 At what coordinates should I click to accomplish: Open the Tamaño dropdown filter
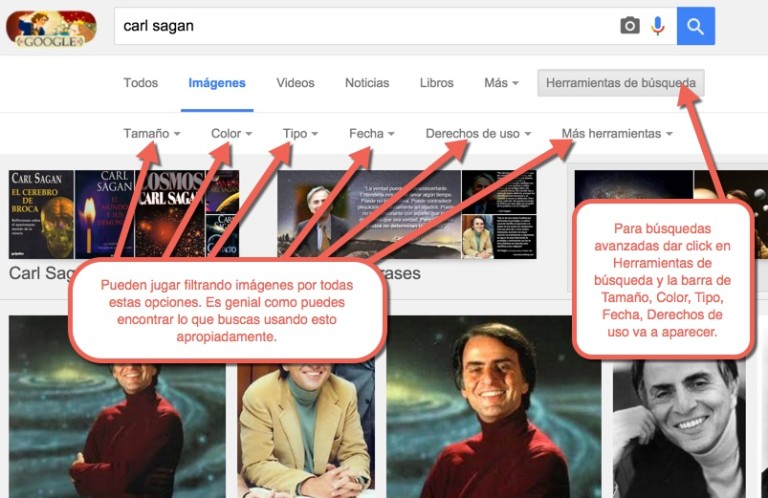pyautogui.click(x=151, y=133)
